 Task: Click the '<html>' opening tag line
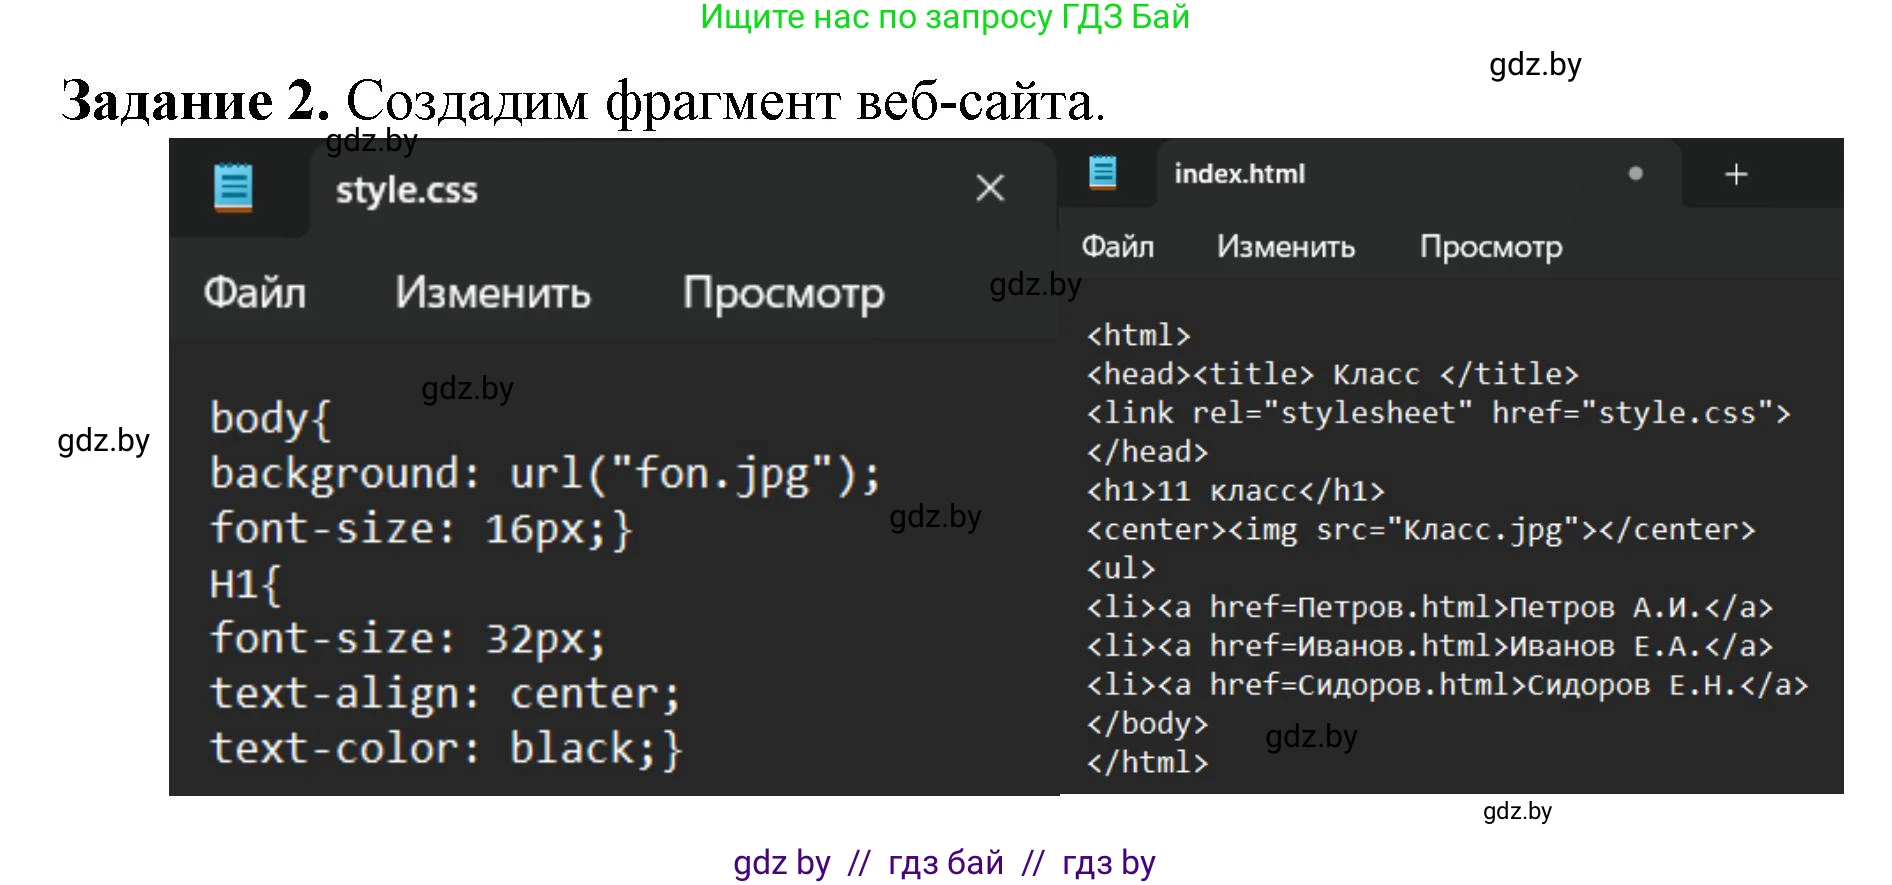[1138, 335]
